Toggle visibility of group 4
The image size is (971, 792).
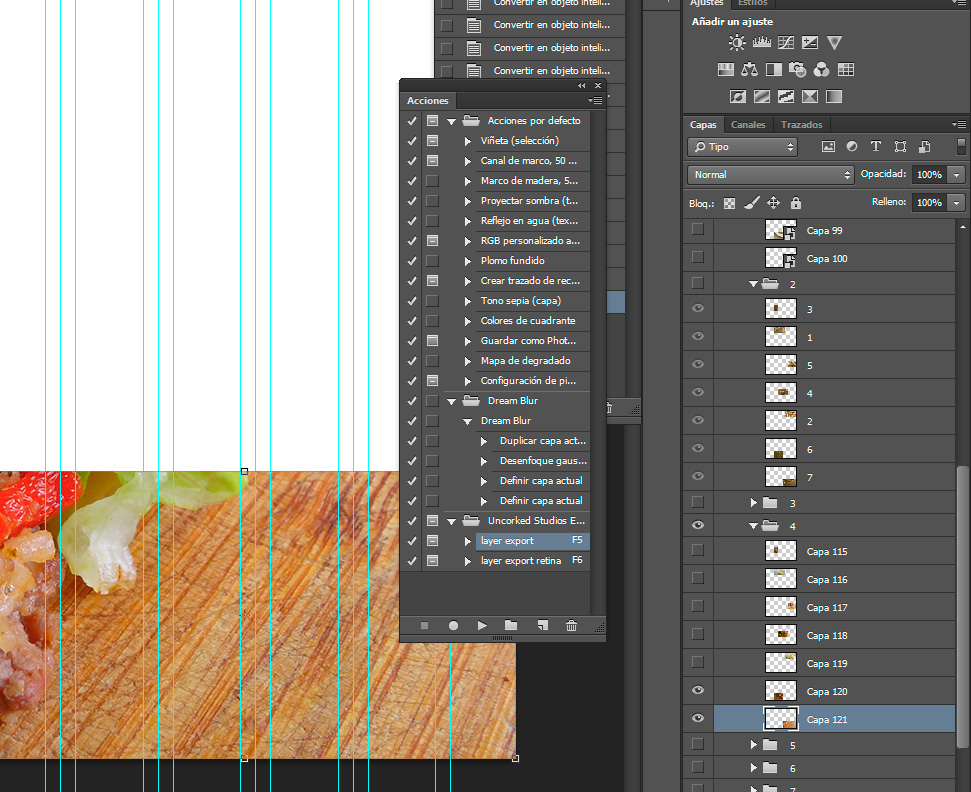coord(698,525)
